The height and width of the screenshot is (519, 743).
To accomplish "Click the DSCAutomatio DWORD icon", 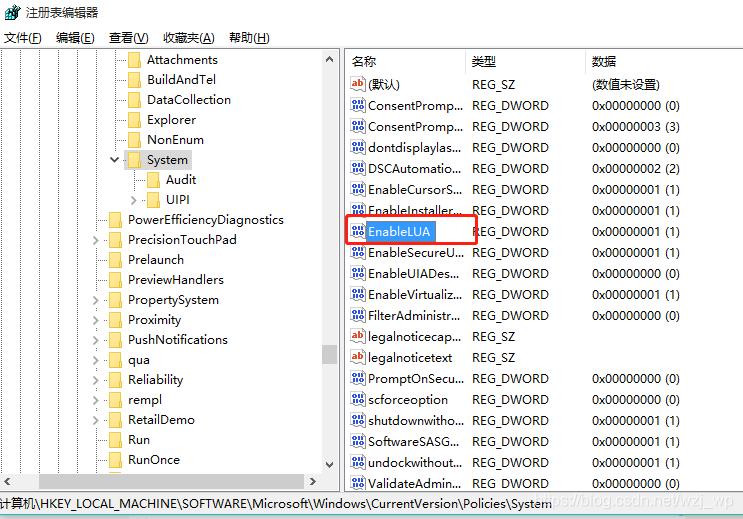I will point(358,168).
